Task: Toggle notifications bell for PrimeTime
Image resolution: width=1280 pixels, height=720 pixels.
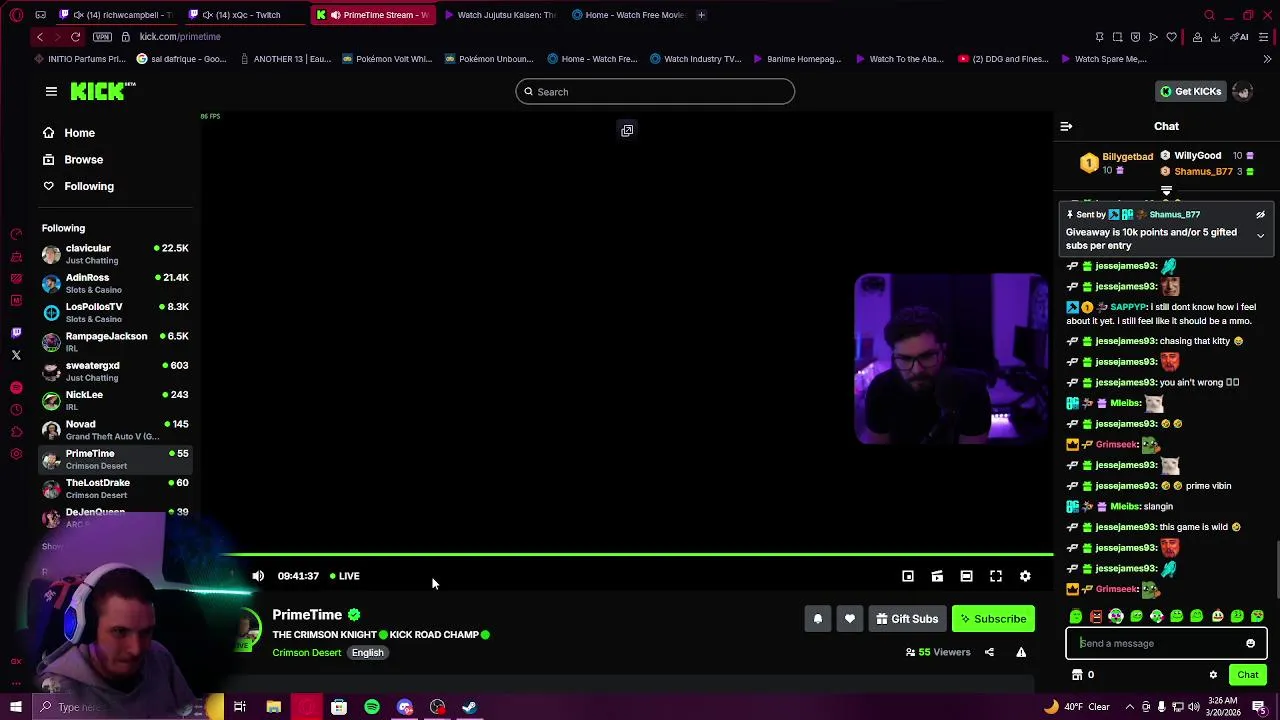Action: coord(817,619)
